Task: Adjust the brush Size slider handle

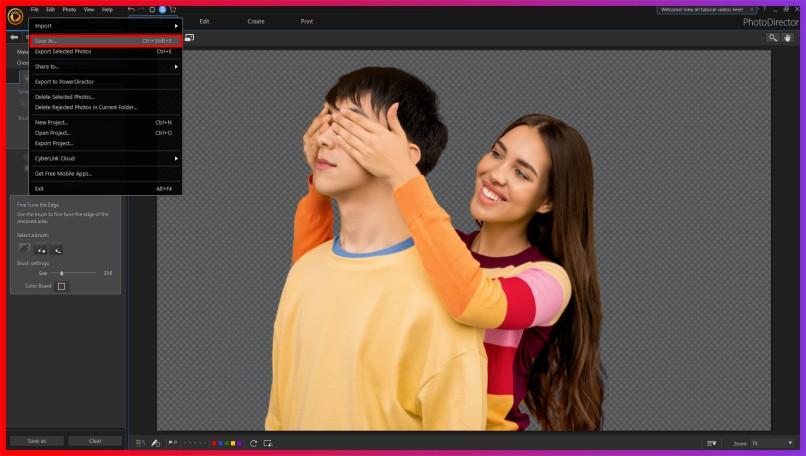Action: pos(62,272)
